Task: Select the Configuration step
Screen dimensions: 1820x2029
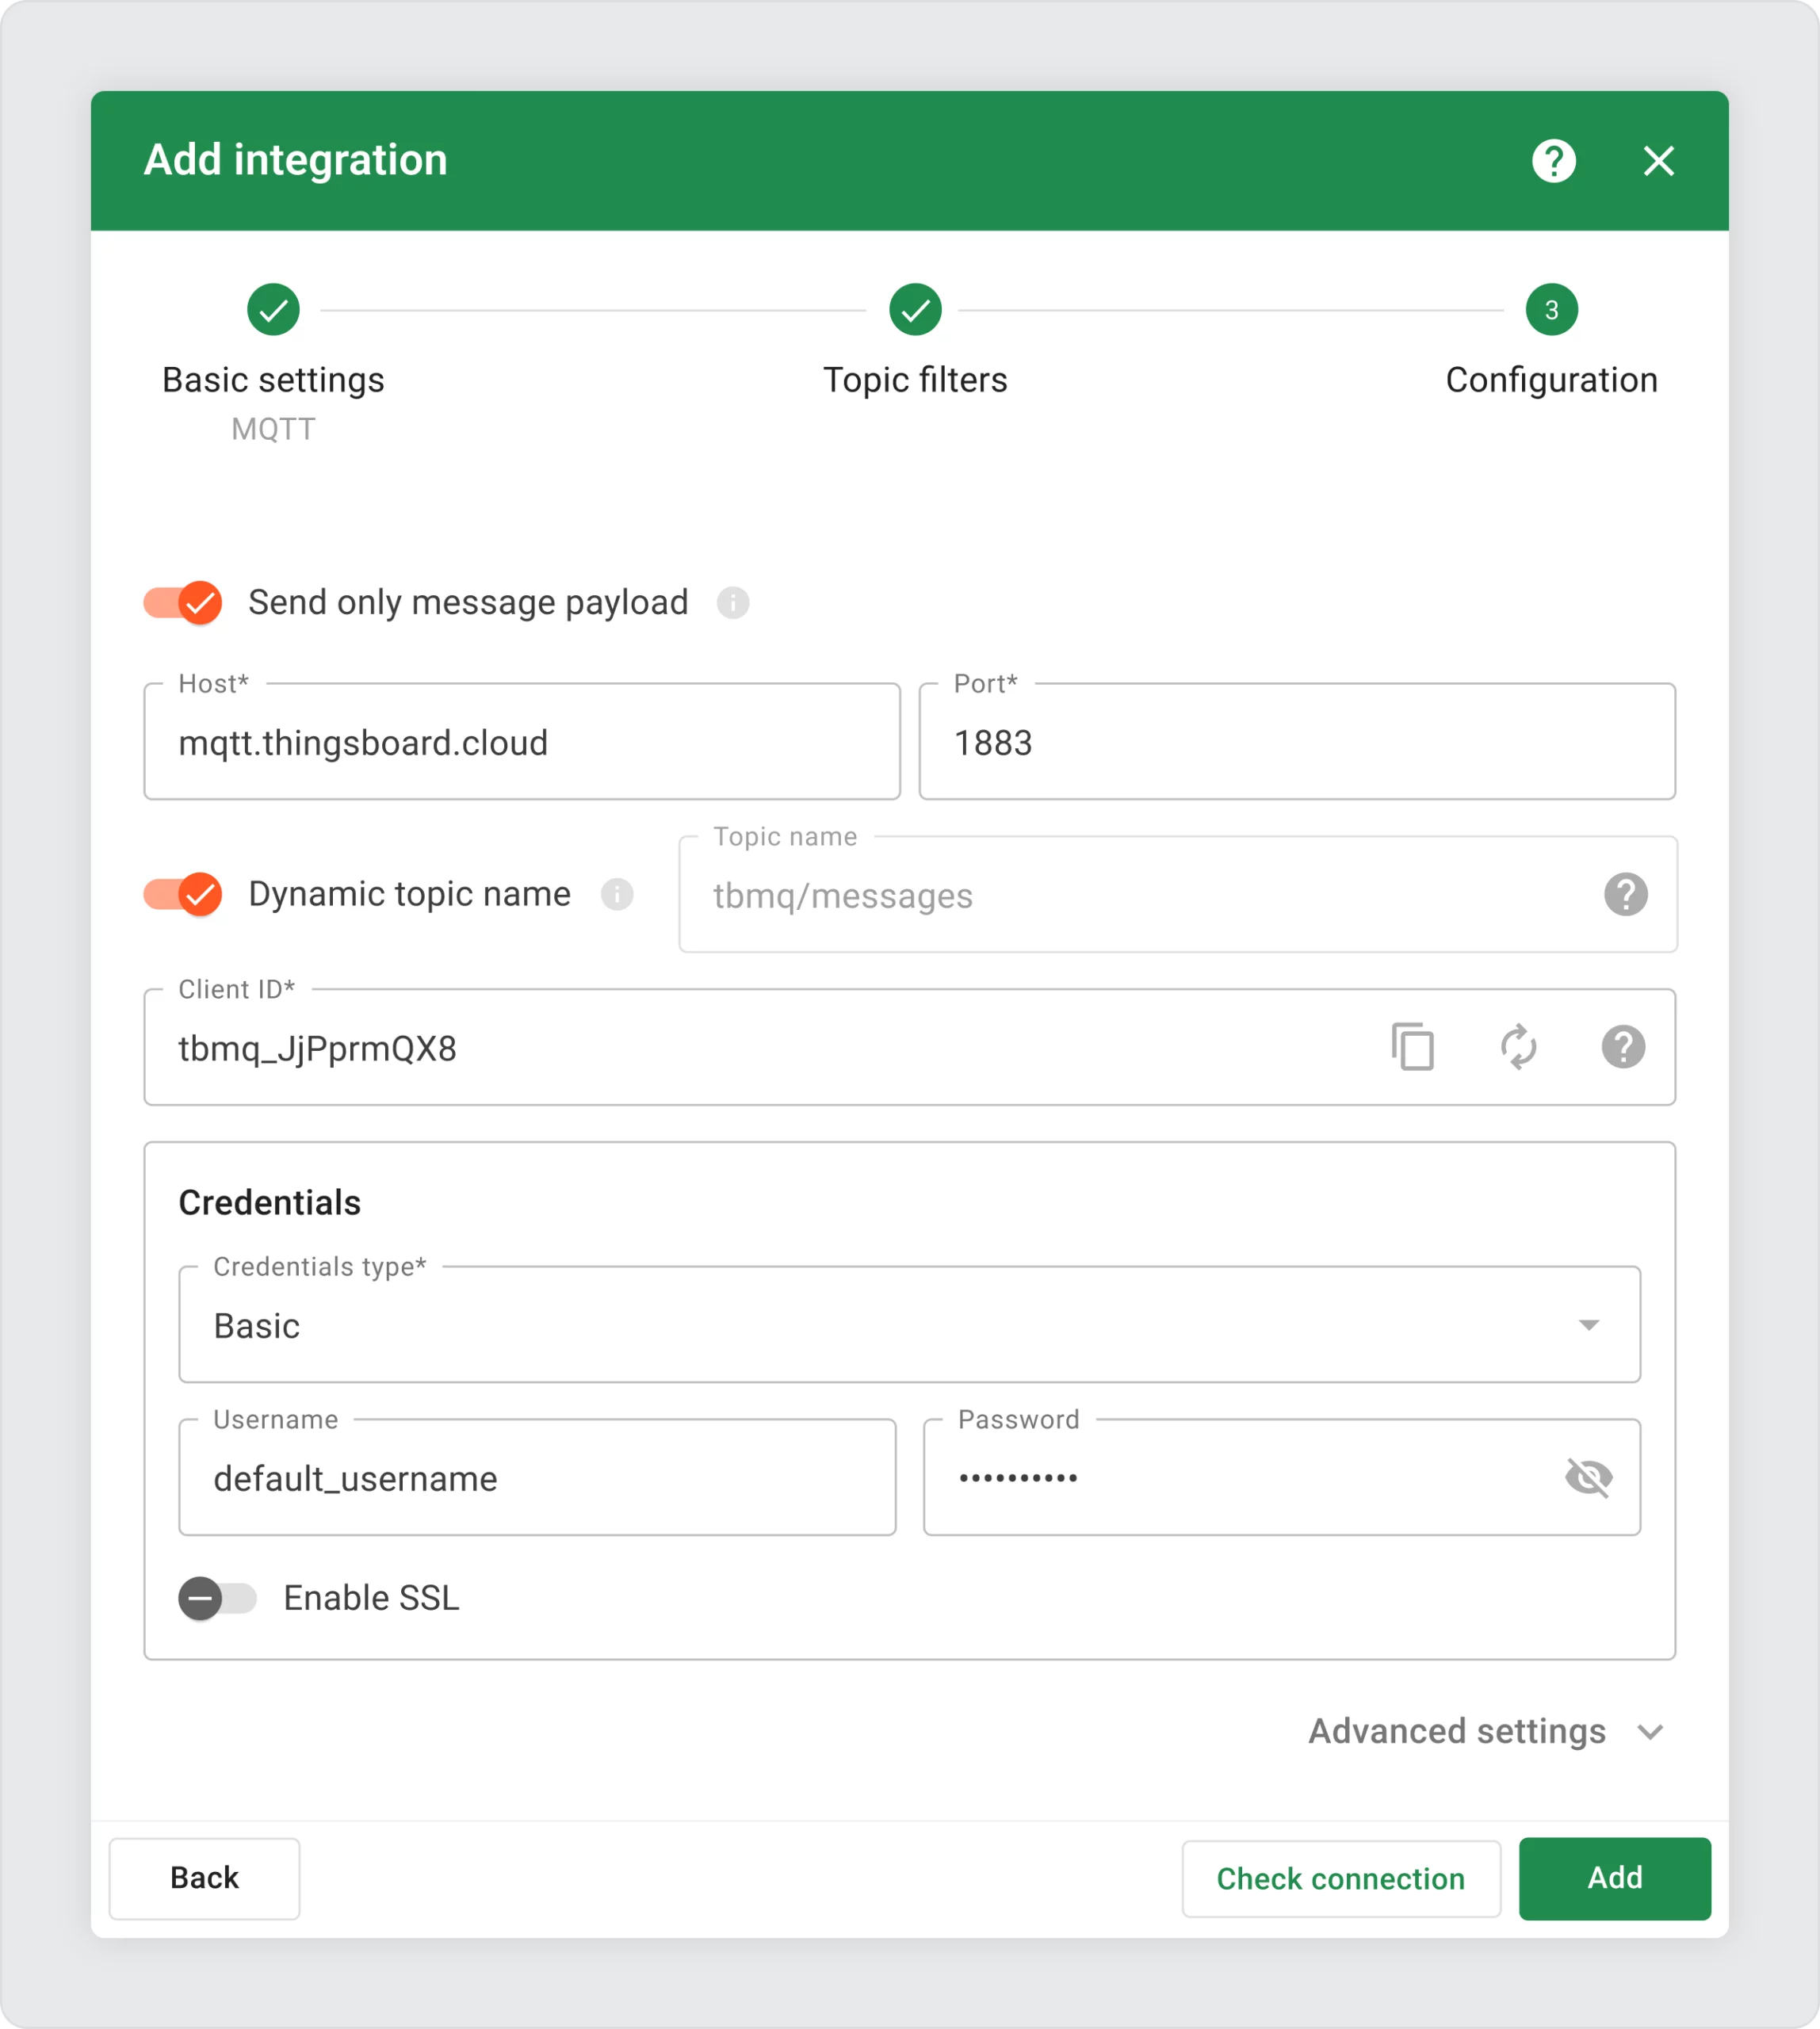Action: pos(1551,311)
